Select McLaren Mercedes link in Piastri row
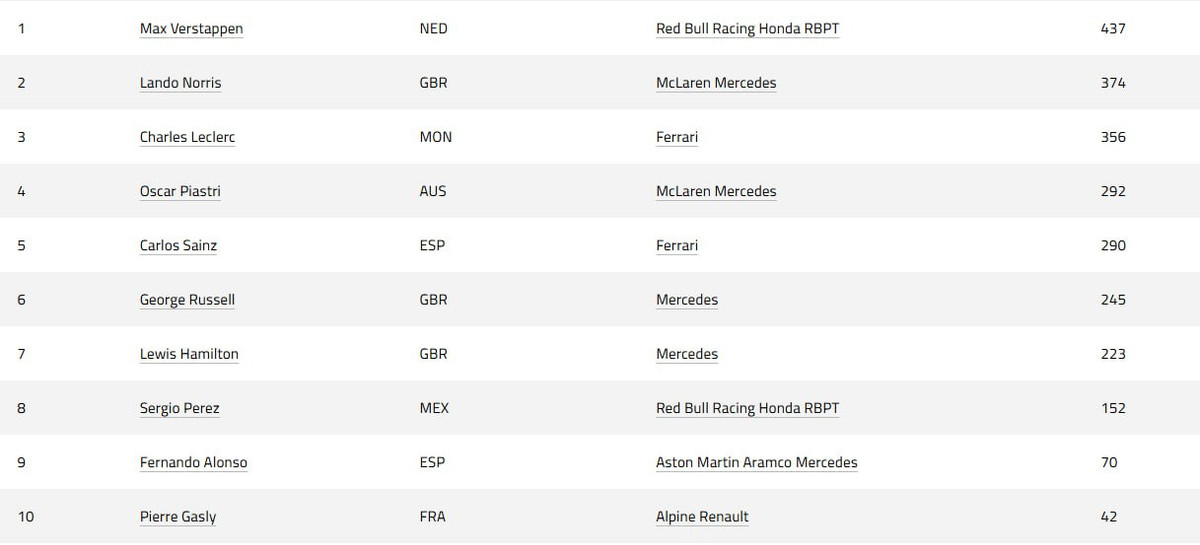Viewport: 1200px width, 545px height. [716, 191]
